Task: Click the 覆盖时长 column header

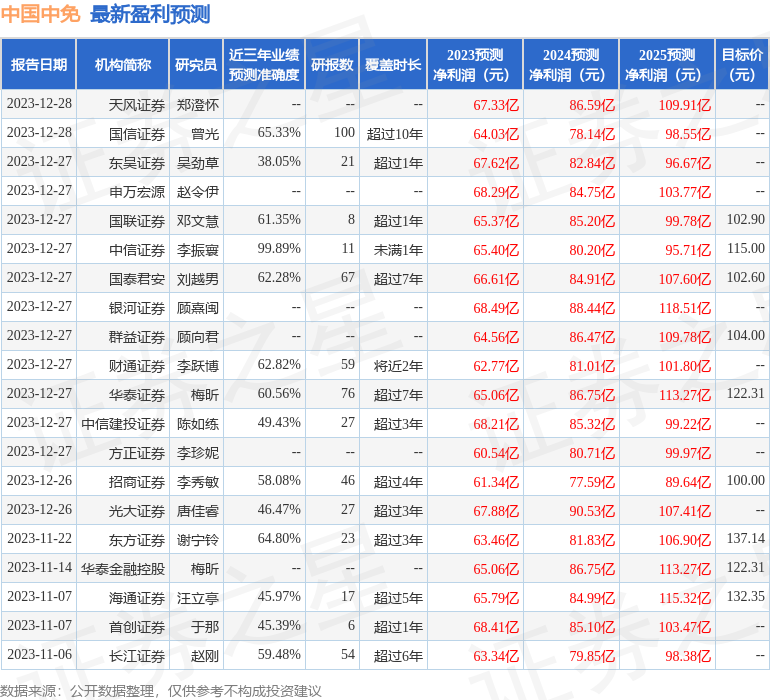Action: [x=393, y=64]
